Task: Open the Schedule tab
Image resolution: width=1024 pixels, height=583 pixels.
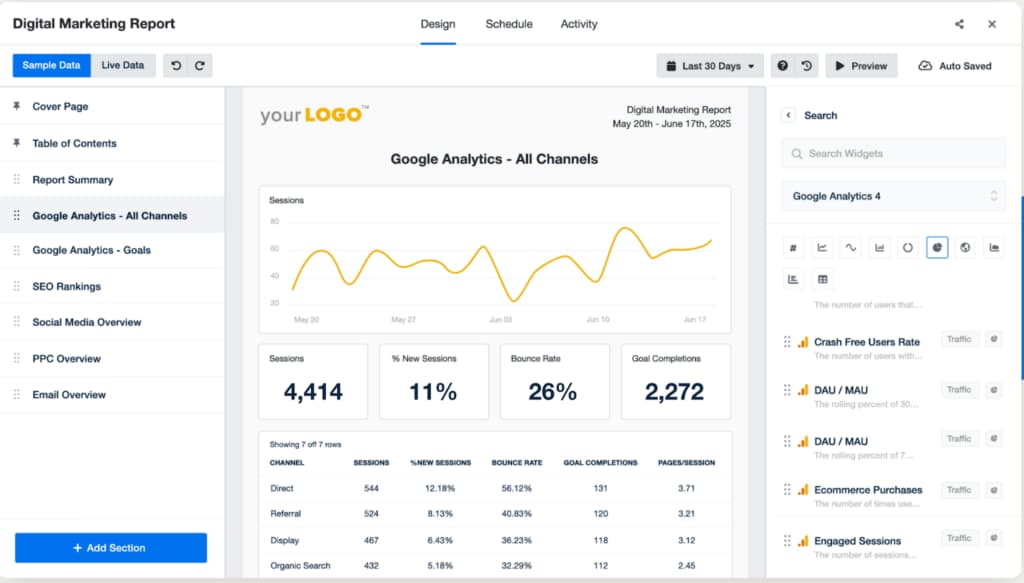Action: point(509,24)
